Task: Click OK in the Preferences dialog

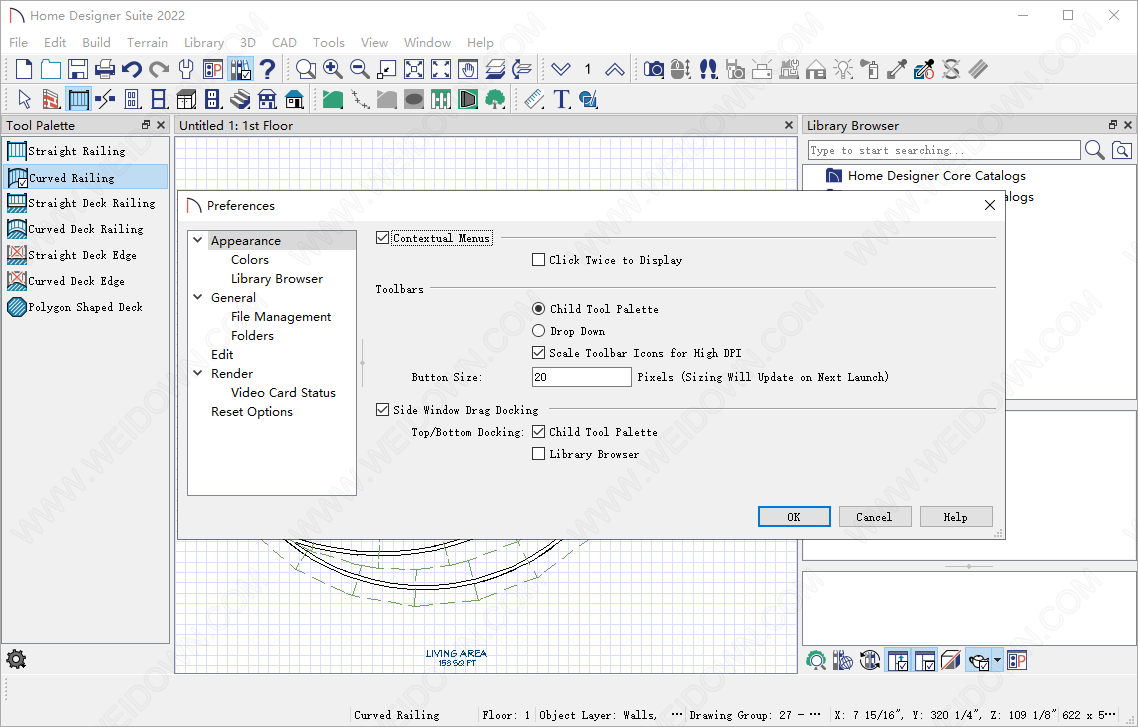Action: [794, 517]
